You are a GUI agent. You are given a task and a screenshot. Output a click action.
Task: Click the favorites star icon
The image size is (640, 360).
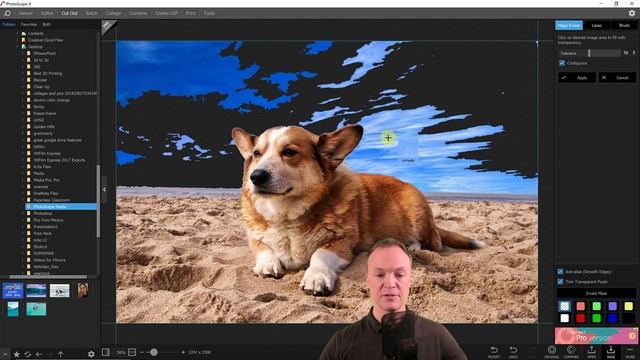tap(17, 354)
